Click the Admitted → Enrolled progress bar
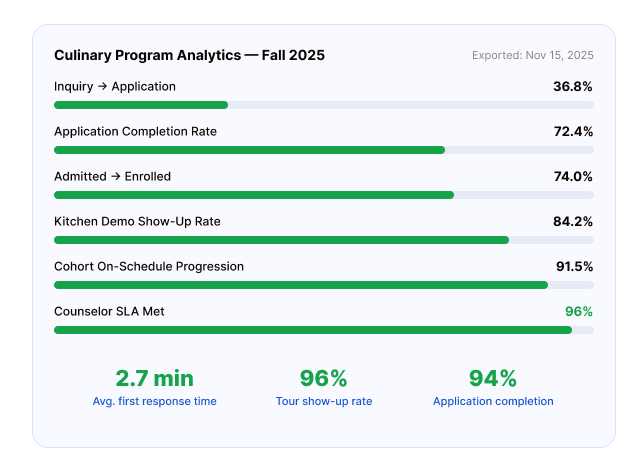The image size is (640, 472). click(x=324, y=195)
